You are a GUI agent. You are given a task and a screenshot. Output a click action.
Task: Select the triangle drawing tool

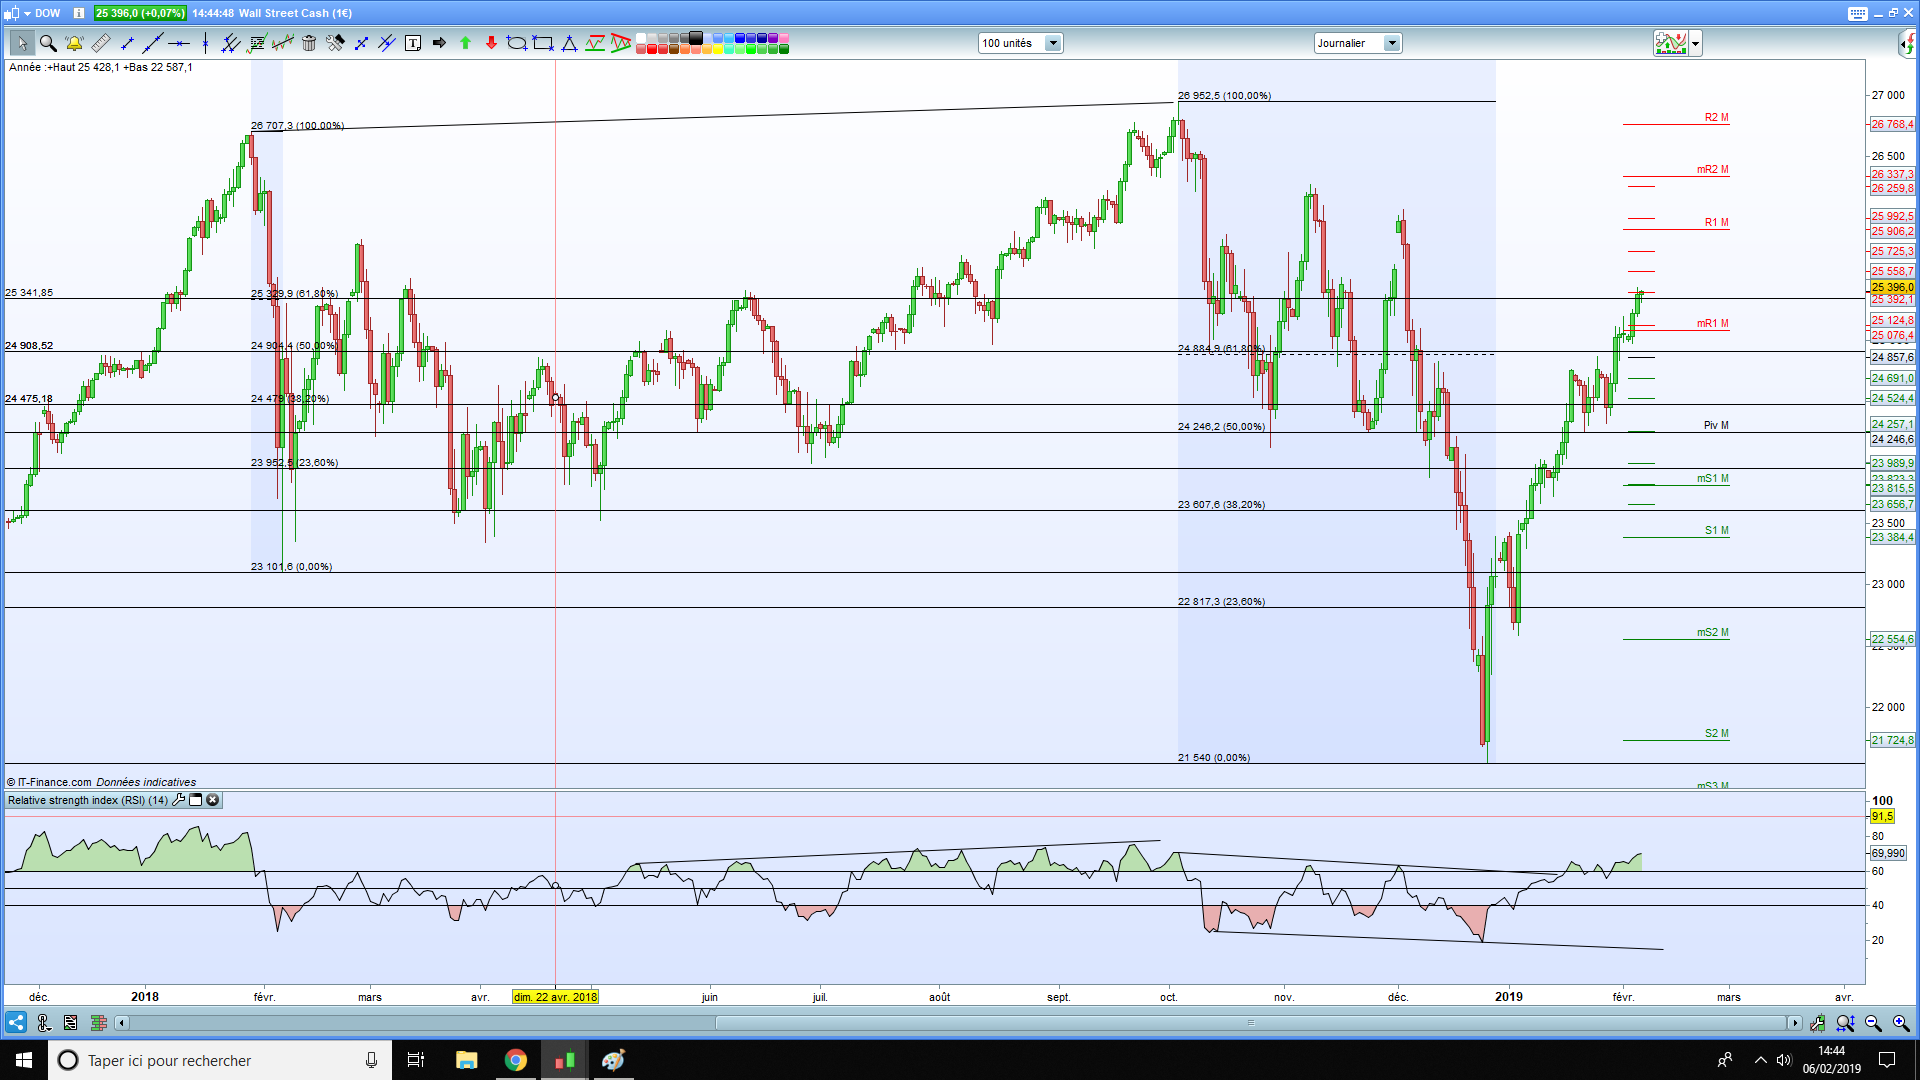pyautogui.click(x=569, y=43)
